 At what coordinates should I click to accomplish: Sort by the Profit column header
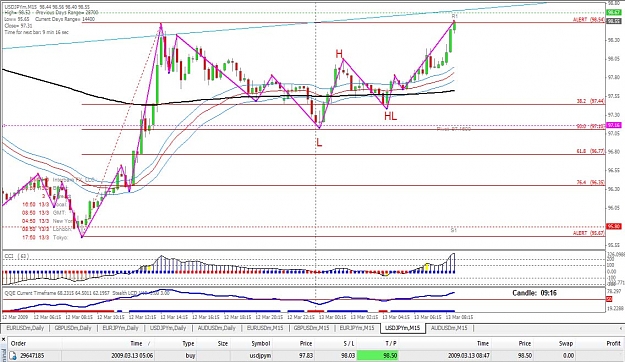613,343
